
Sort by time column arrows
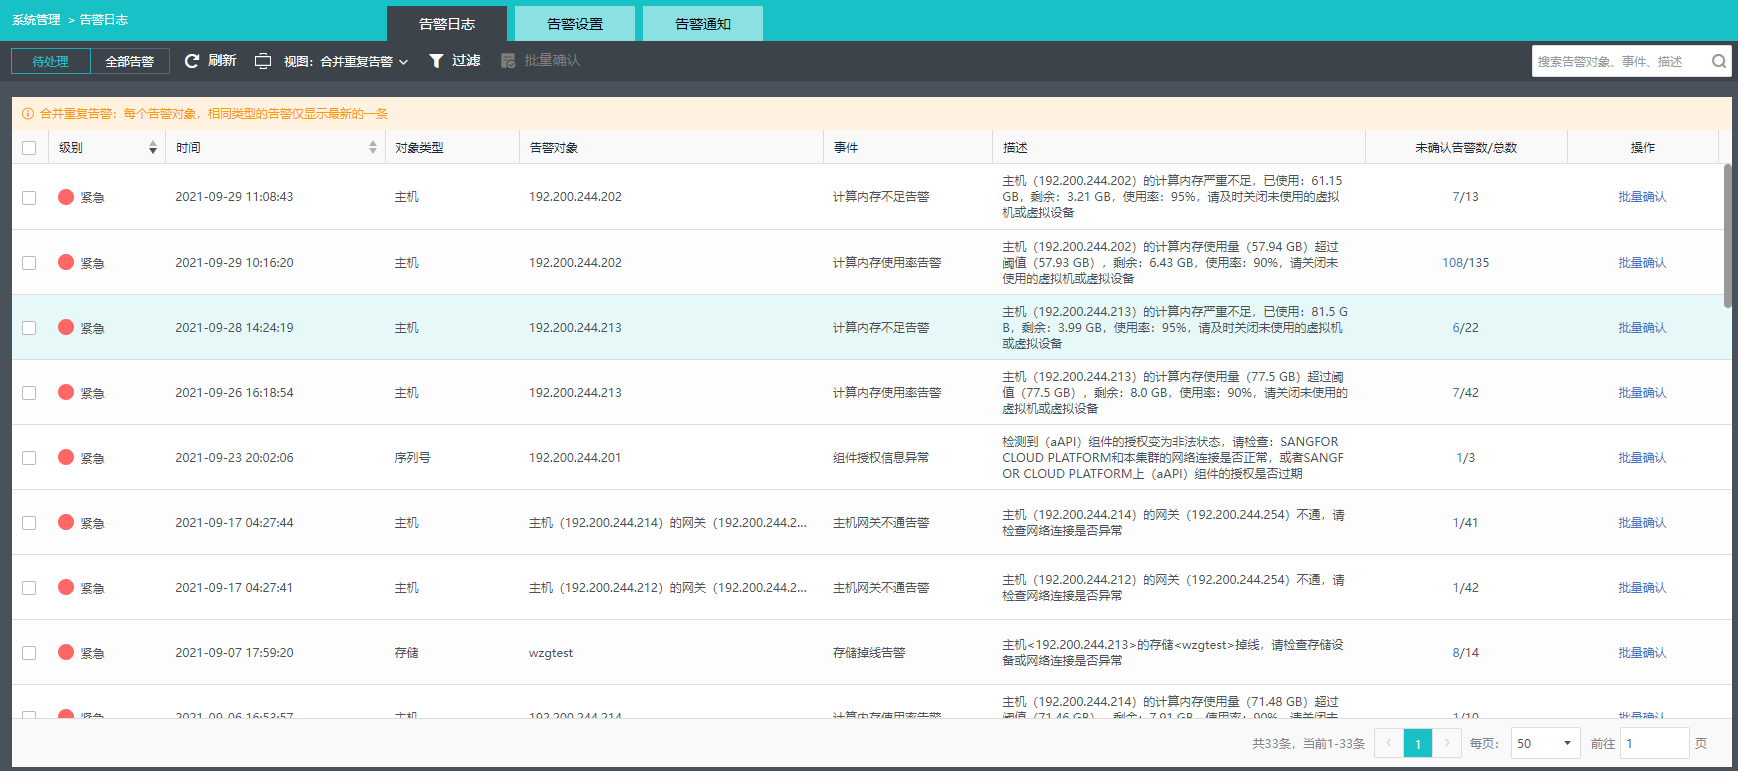click(373, 148)
